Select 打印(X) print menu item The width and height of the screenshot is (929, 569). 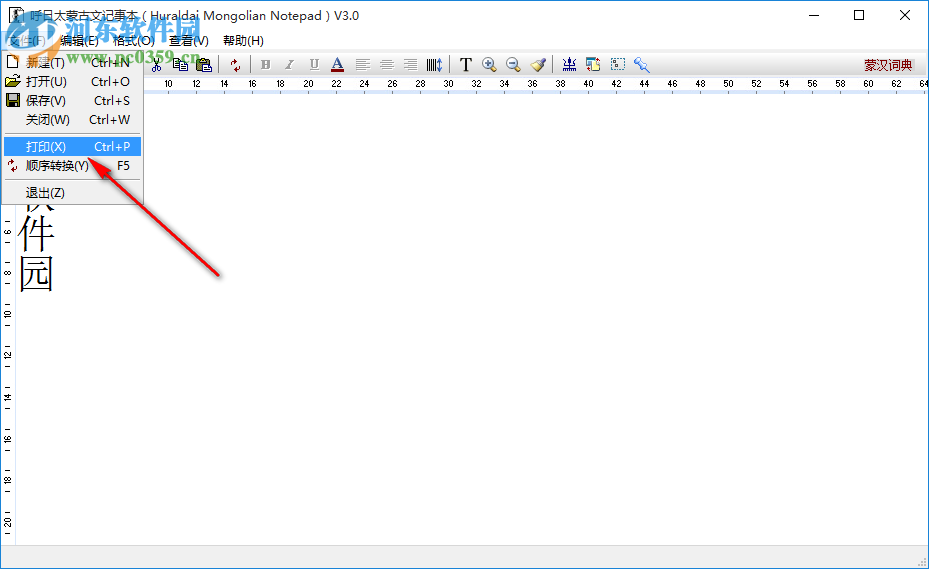(72, 146)
